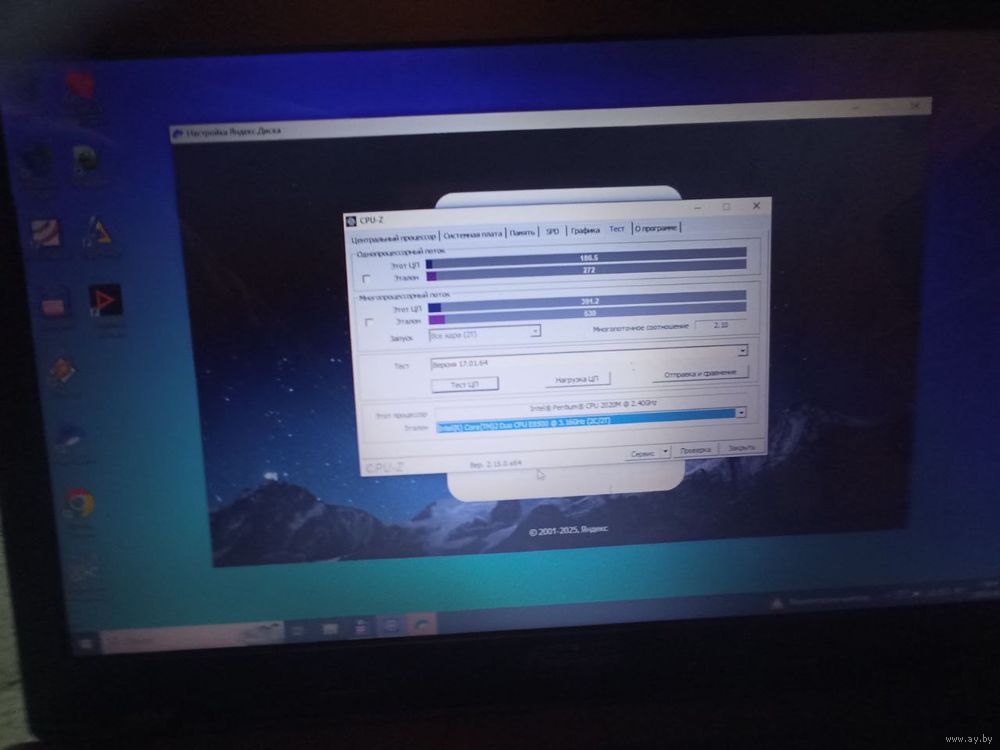
Task: Open the Central Processor tab in CPU-Z
Action: point(393,237)
